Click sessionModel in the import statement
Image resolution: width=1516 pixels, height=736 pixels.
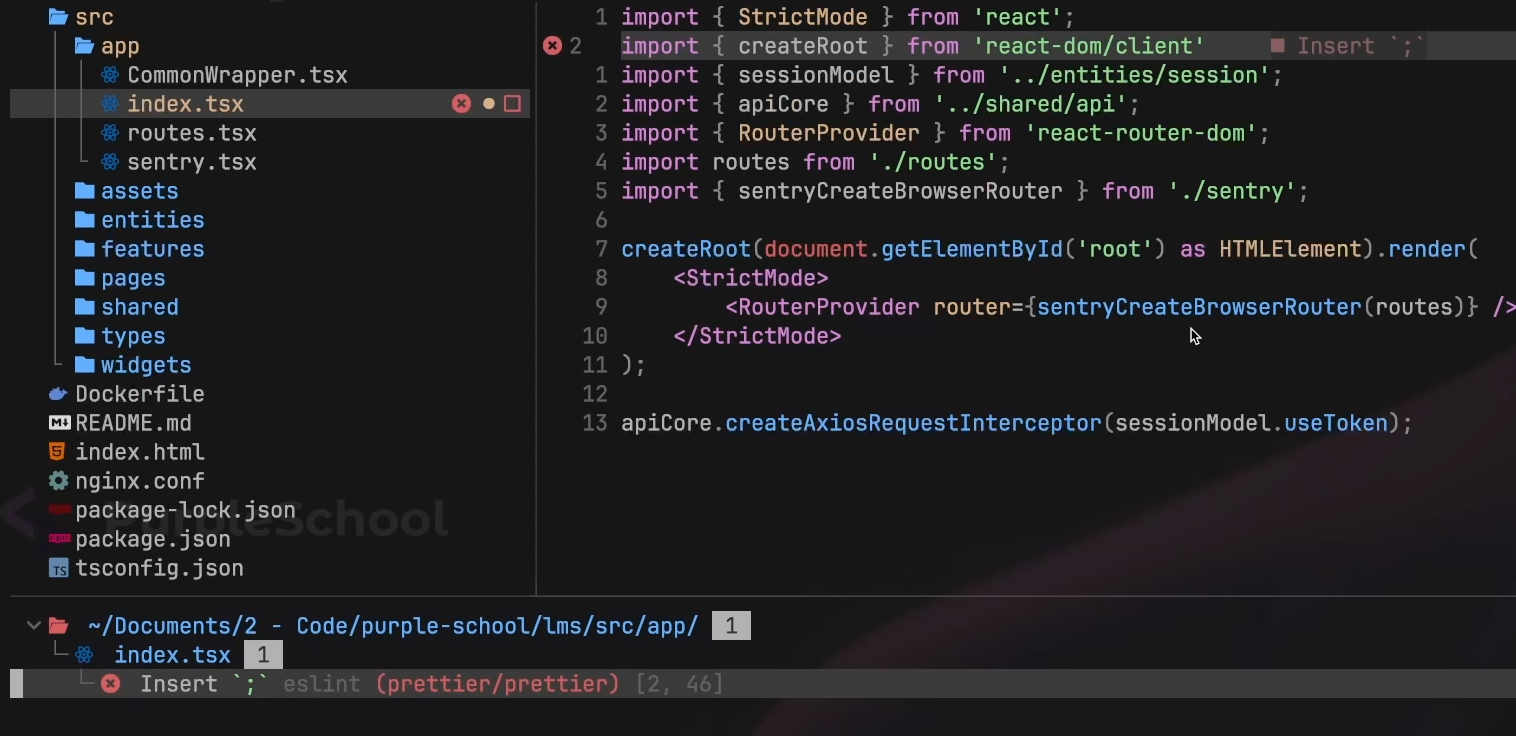point(816,75)
